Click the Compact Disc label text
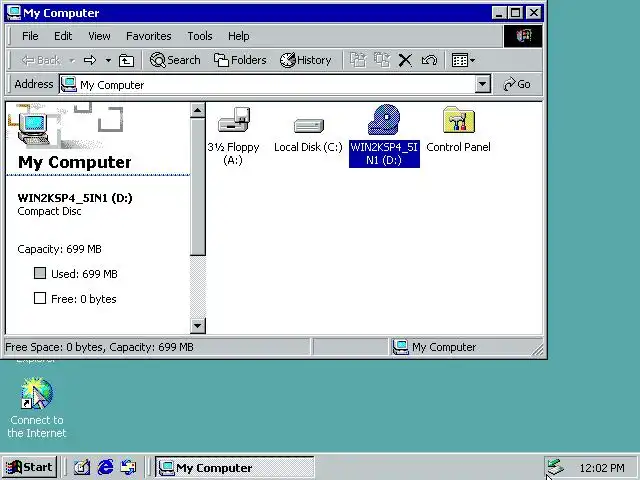 point(49,211)
